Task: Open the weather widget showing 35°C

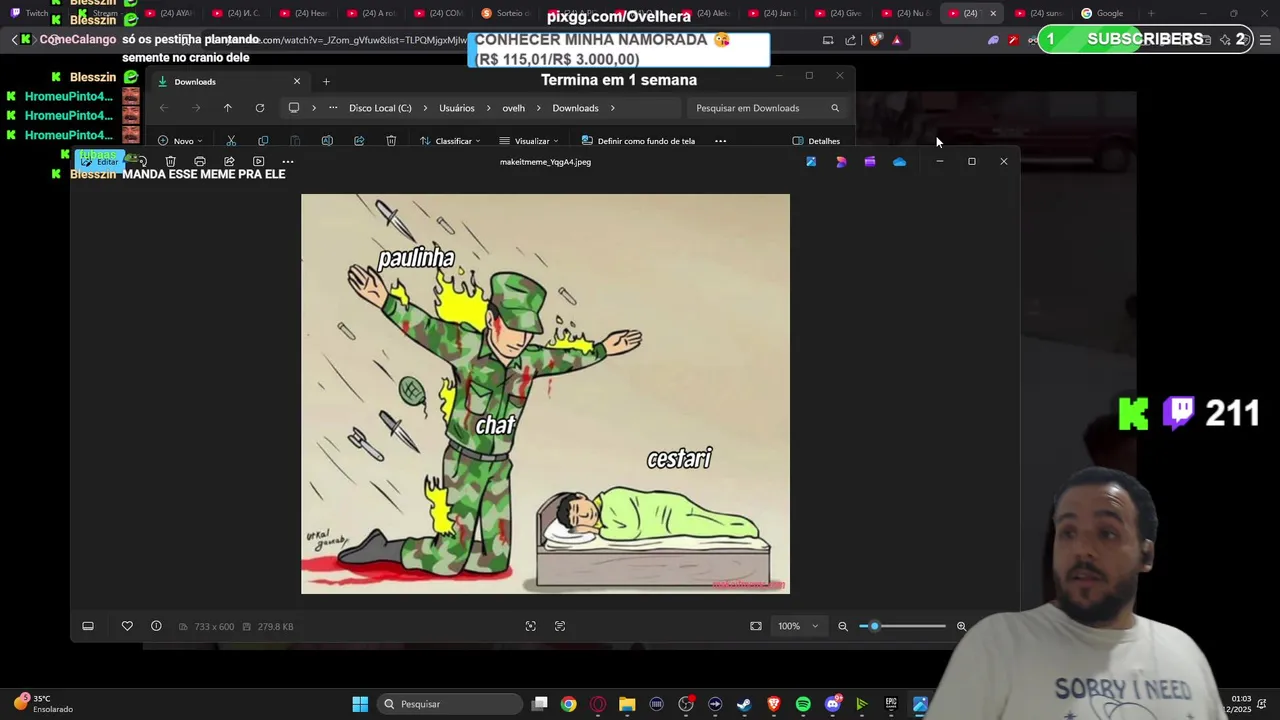Action: click(42, 704)
